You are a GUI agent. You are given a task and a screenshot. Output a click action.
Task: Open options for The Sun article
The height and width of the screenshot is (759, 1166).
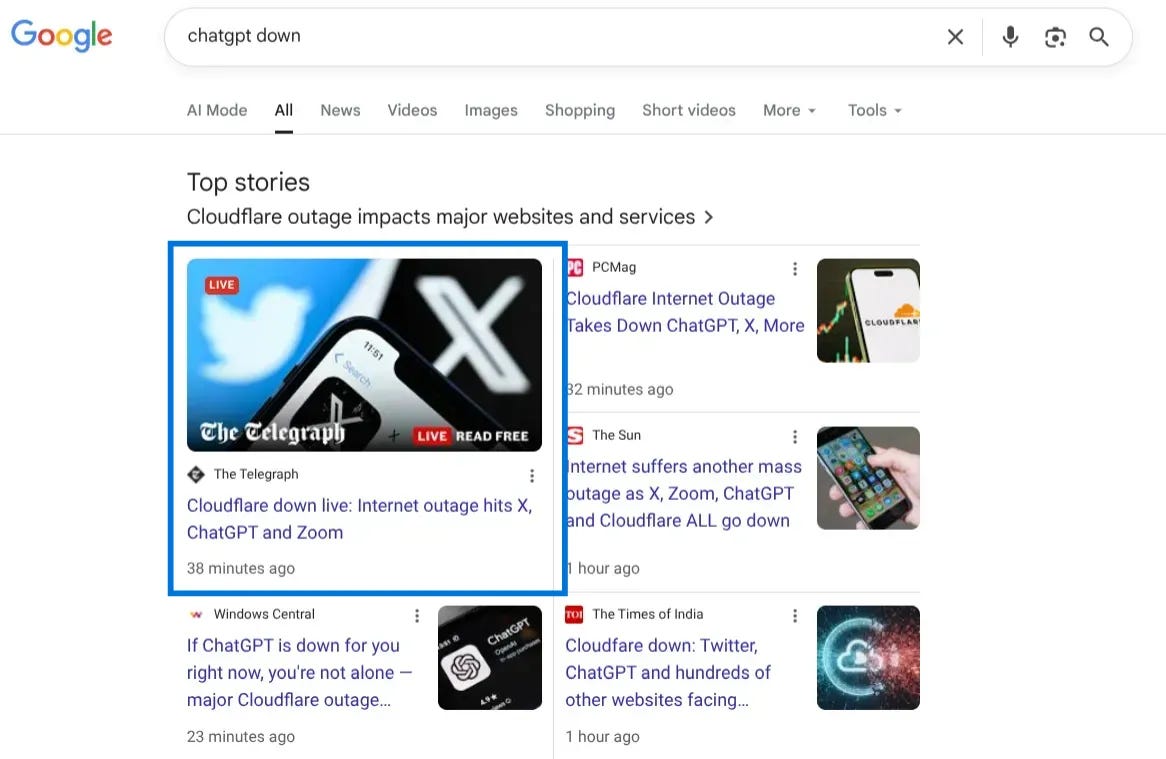(795, 436)
